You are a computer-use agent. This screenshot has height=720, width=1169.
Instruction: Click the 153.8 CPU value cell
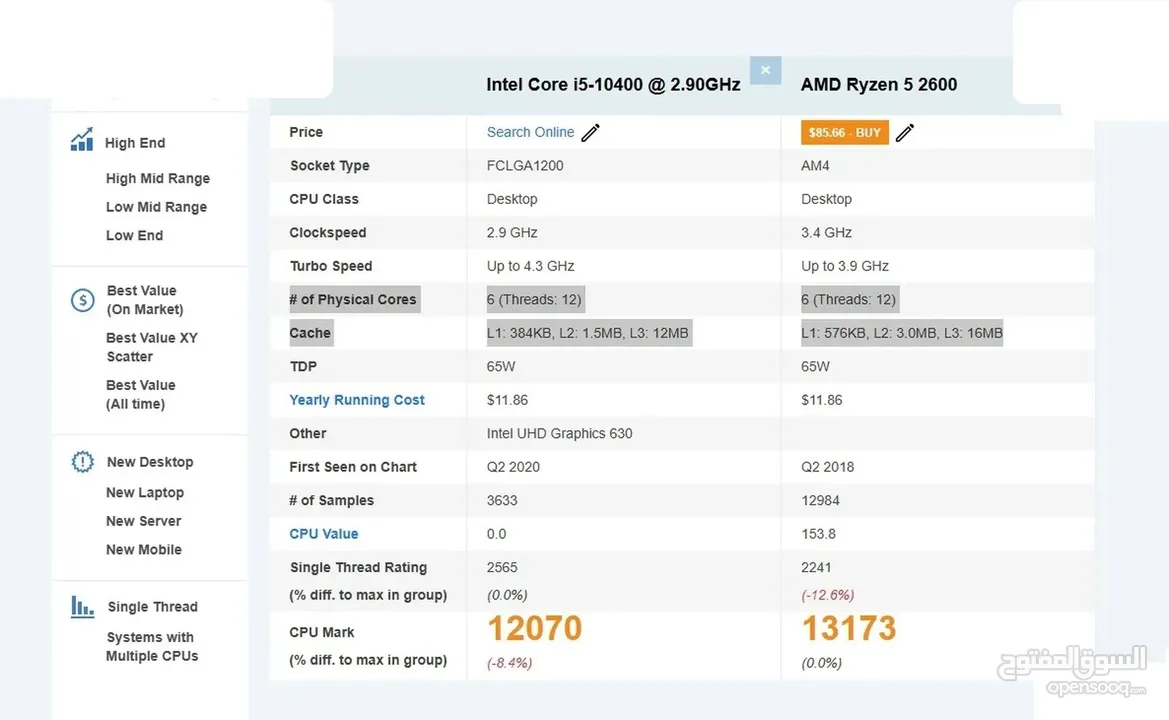click(x=818, y=534)
